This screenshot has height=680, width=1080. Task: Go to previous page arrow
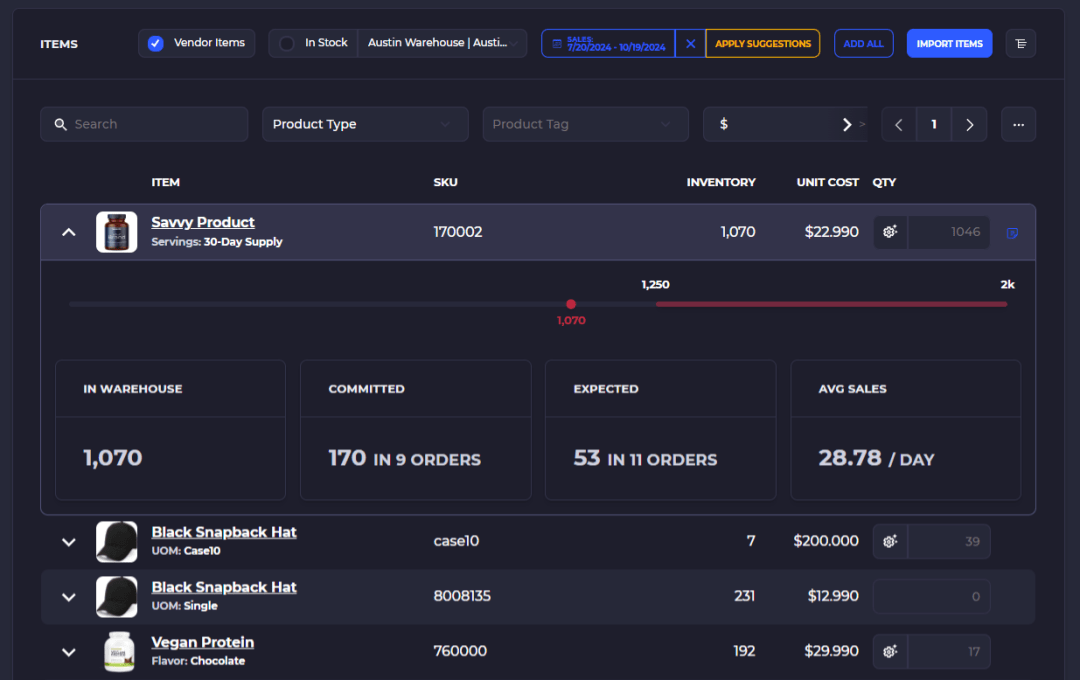click(899, 125)
